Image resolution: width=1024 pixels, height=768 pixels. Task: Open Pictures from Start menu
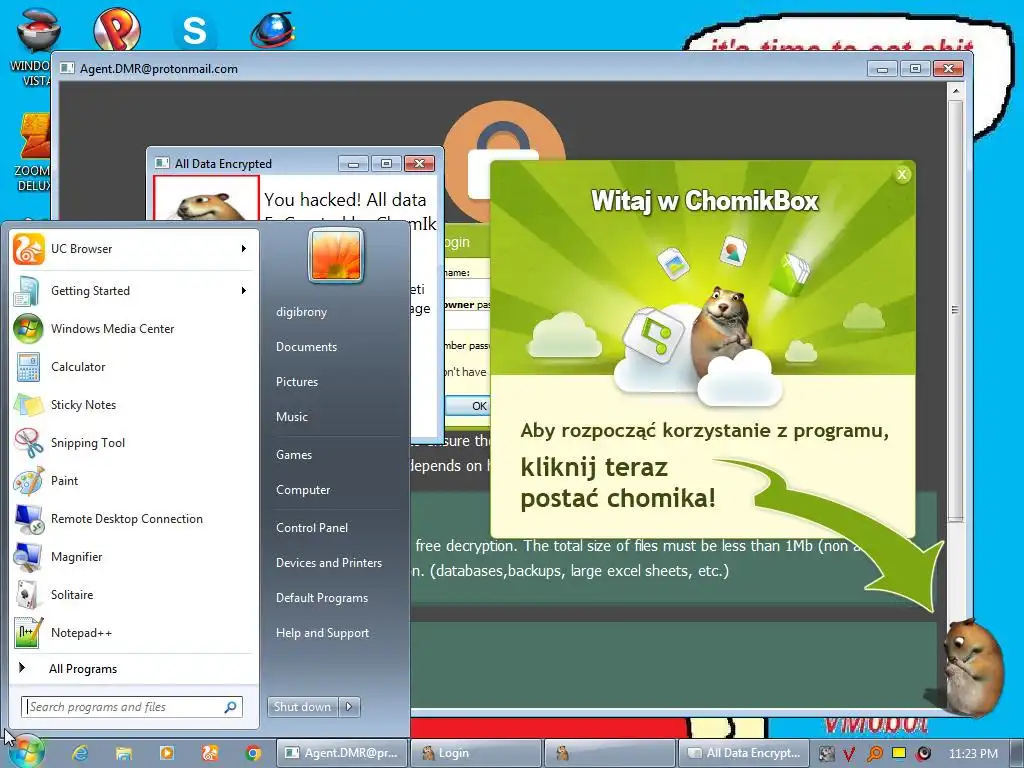pos(296,381)
